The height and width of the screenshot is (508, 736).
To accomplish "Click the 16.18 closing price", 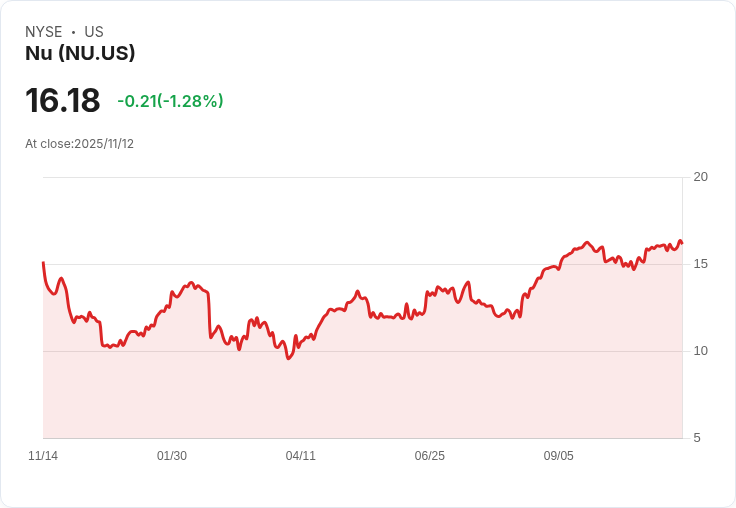I will tap(62, 101).
